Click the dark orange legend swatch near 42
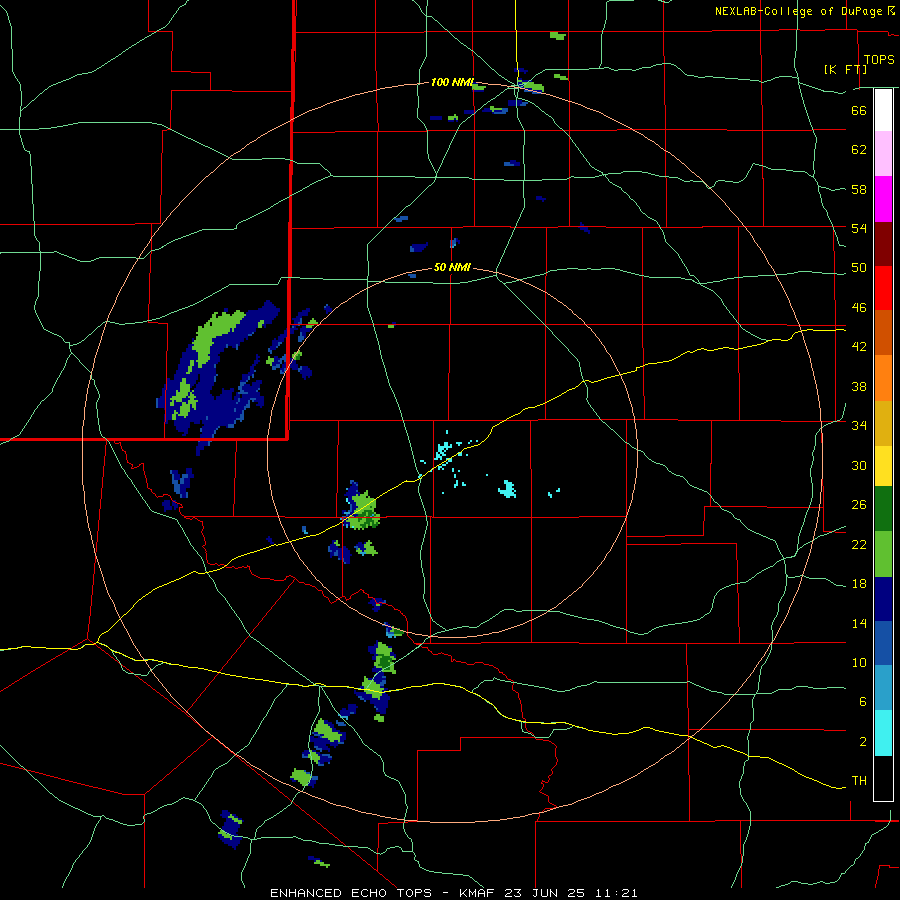900x900 pixels. coord(883,333)
